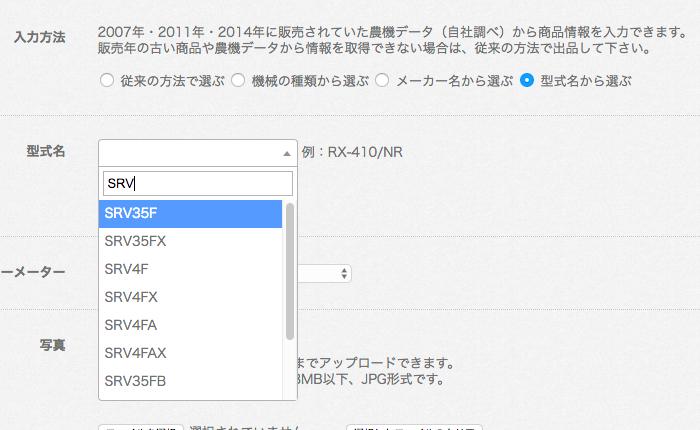Viewport: 700px width, 430px height.
Task: Focus the search field containing SRV
Action: (198, 183)
